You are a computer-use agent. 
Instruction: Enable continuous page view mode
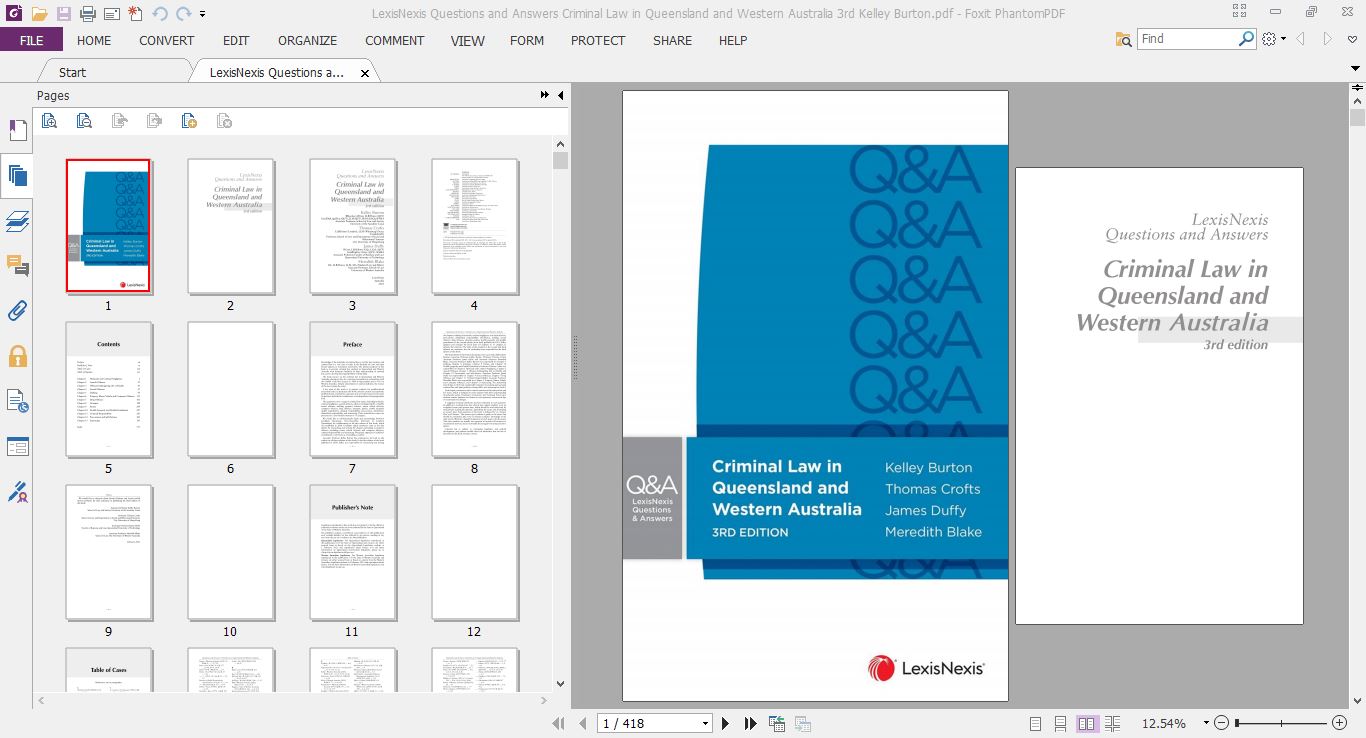click(x=1061, y=723)
